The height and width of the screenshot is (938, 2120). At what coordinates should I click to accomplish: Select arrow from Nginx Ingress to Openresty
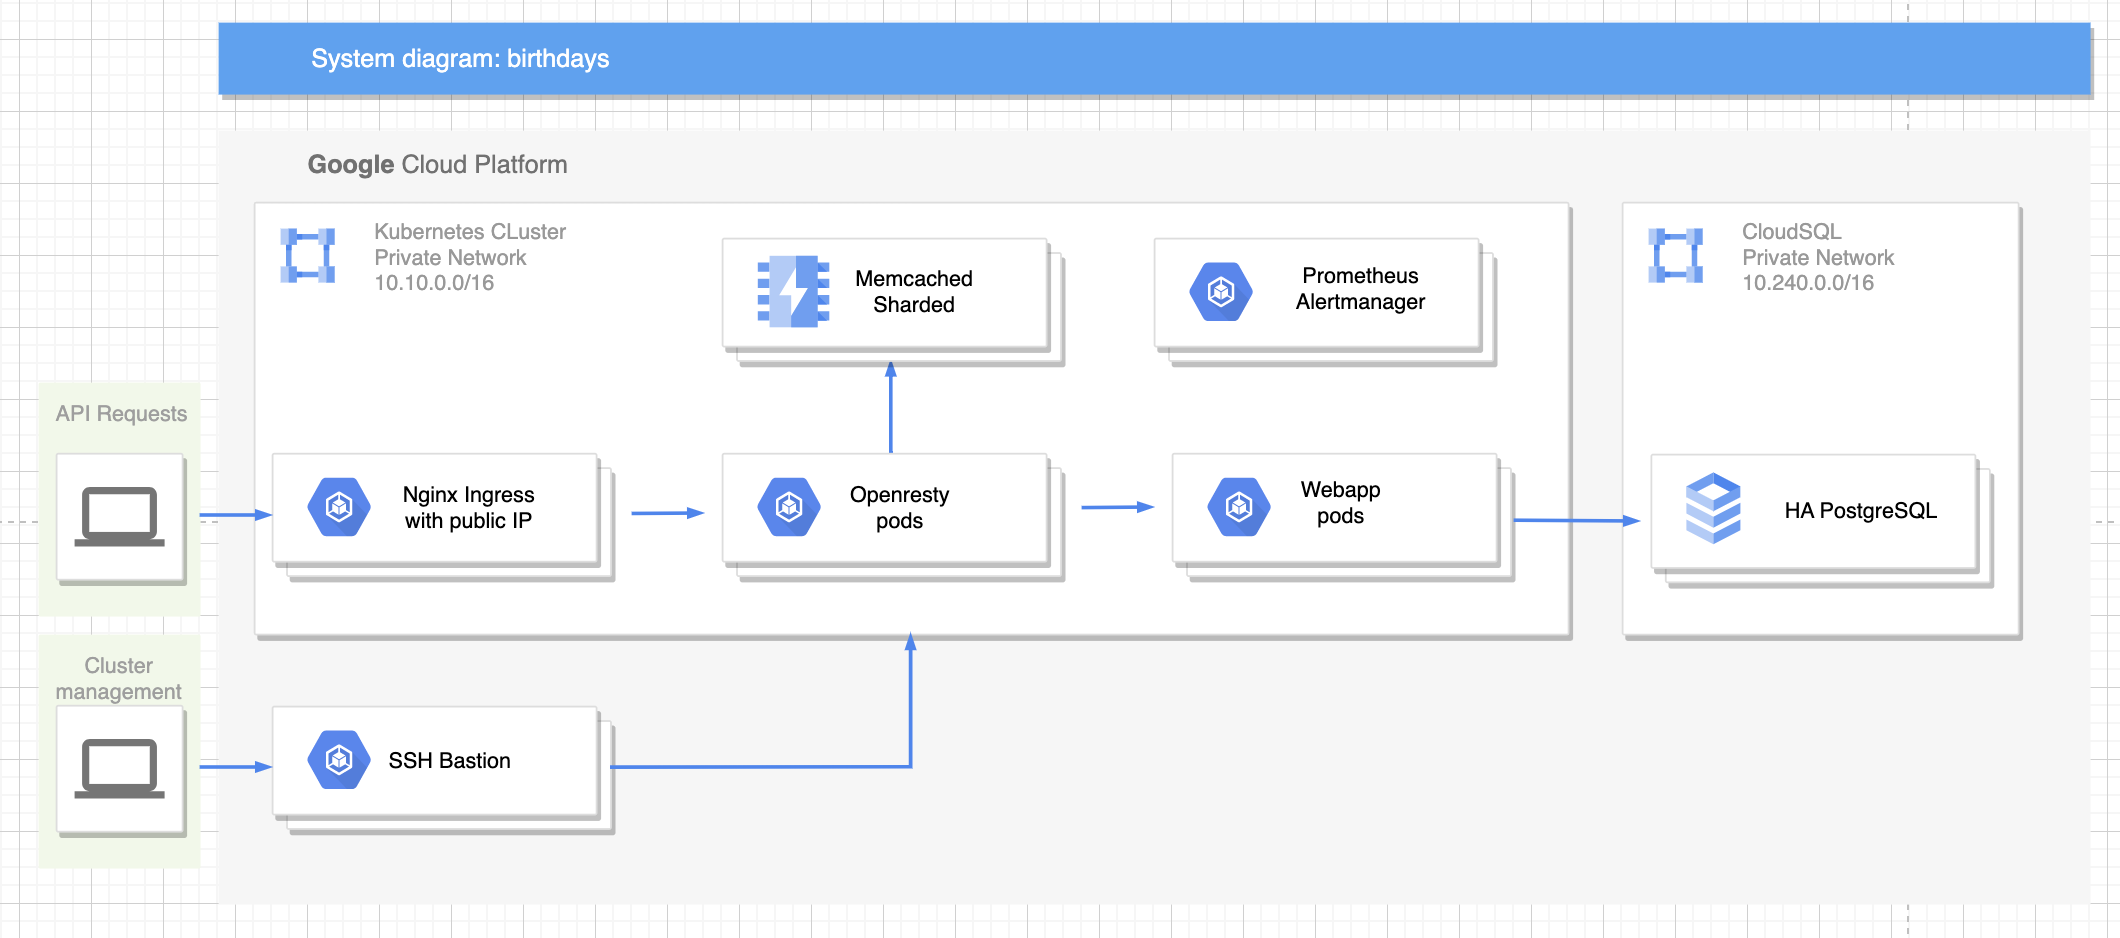click(668, 513)
